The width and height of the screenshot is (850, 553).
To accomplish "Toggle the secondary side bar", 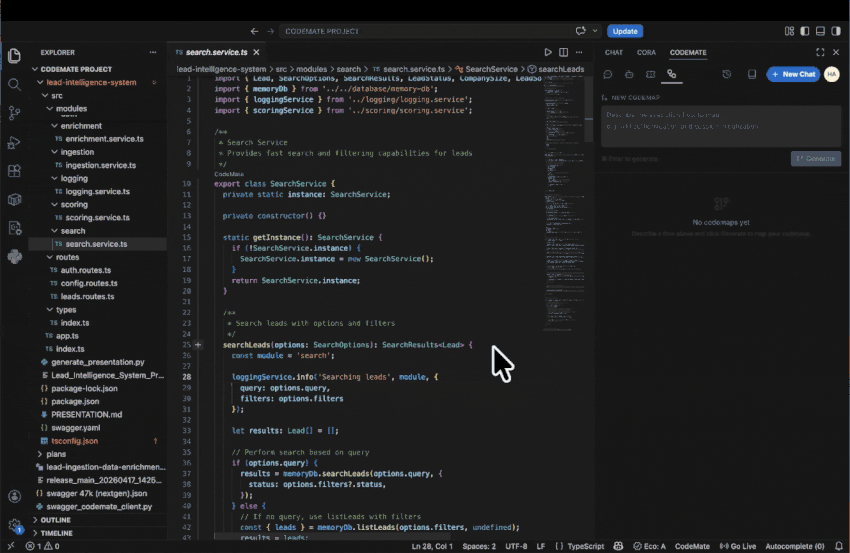I will 836,31.
